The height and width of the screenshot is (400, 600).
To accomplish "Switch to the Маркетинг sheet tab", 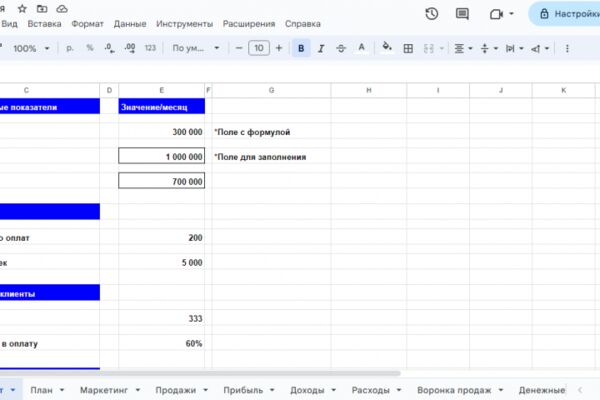I will tap(104, 390).
